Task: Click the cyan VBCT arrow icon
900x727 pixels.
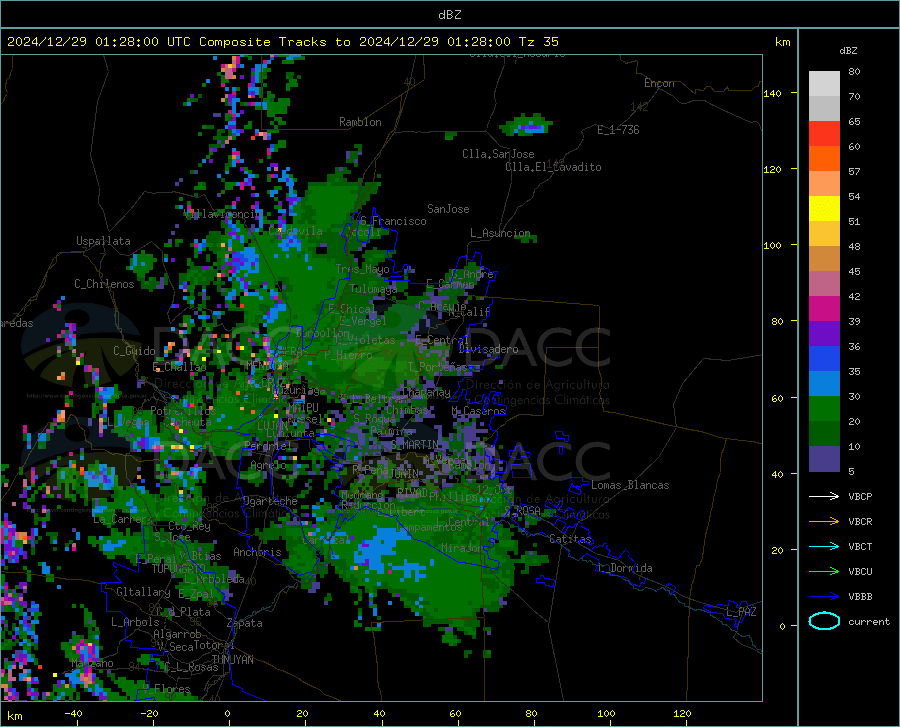Action: (824, 546)
